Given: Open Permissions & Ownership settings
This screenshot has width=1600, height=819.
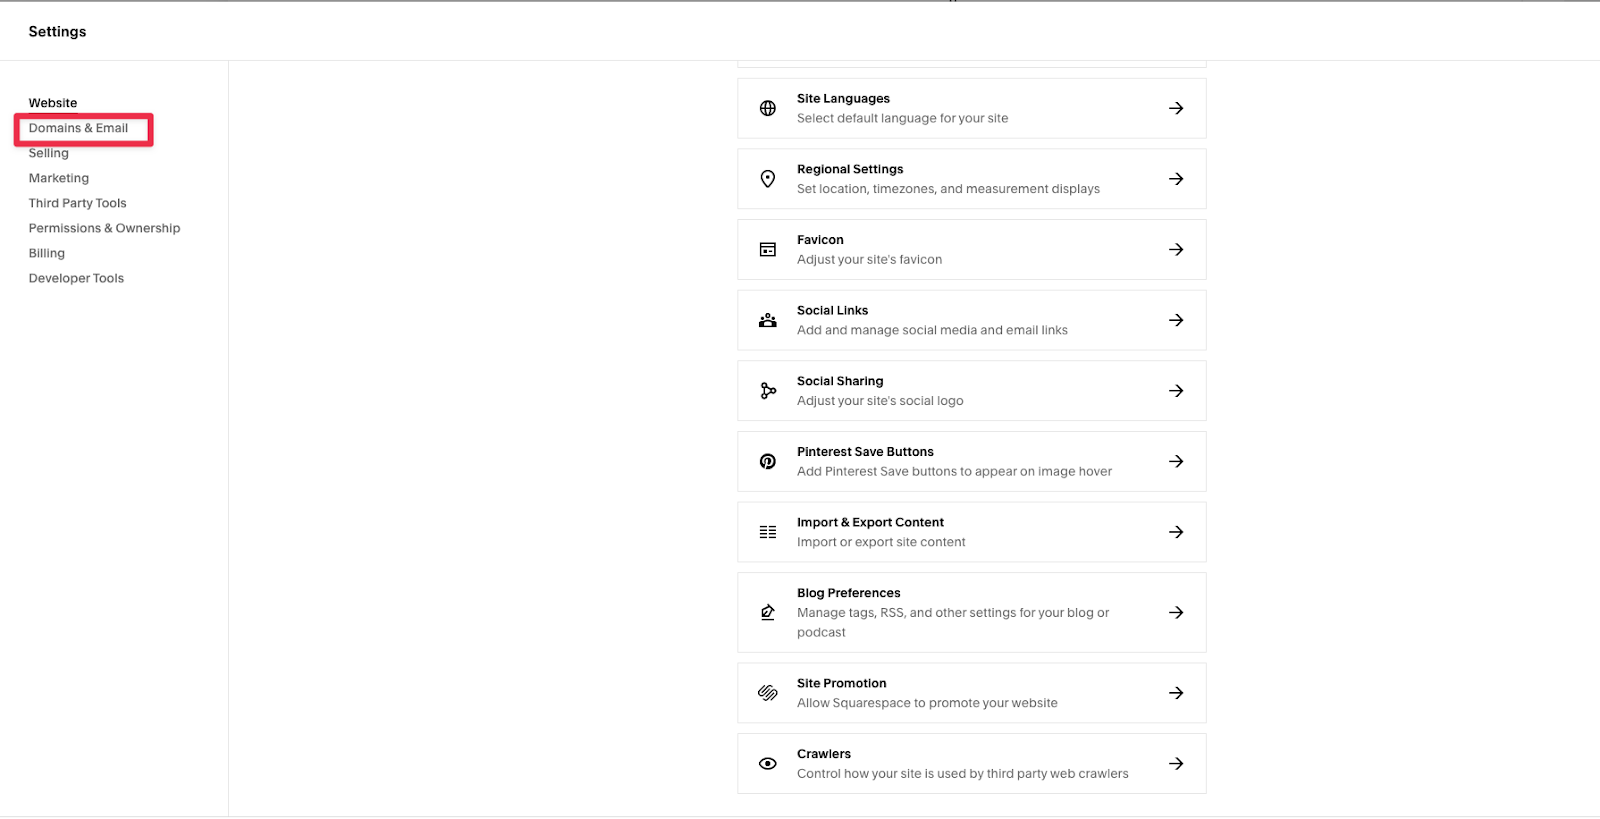Looking at the screenshot, I should pyautogui.click(x=104, y=228).
